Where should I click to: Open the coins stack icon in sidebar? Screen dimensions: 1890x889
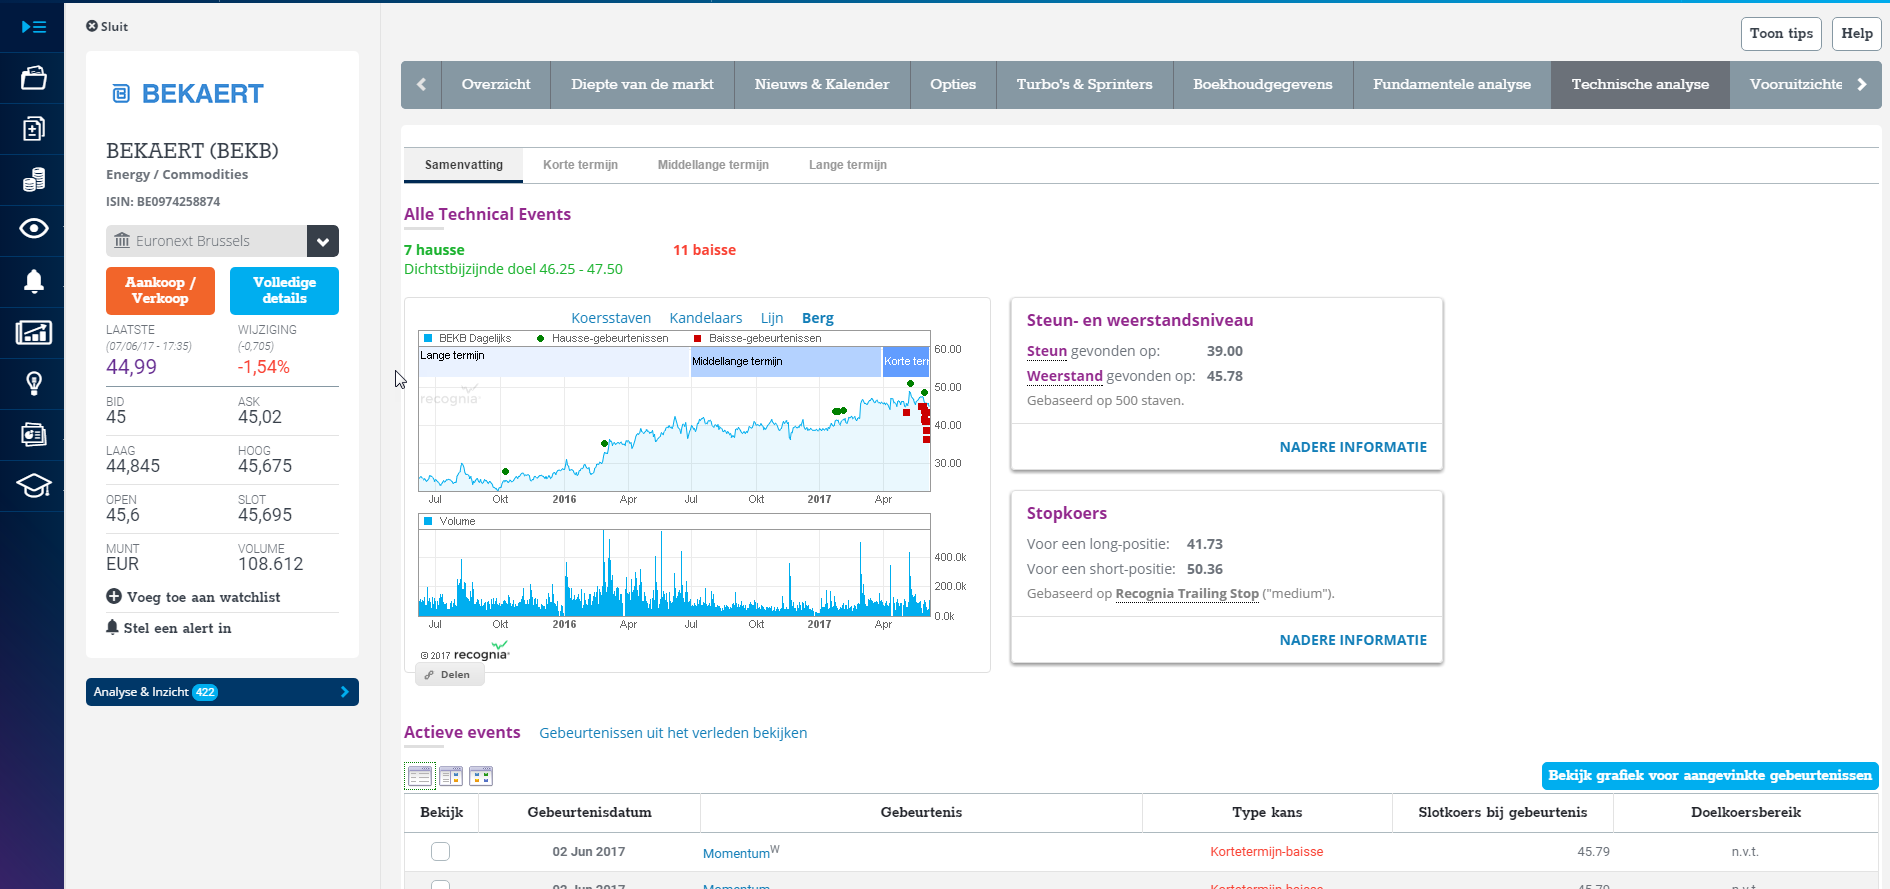tap(34, 180)
